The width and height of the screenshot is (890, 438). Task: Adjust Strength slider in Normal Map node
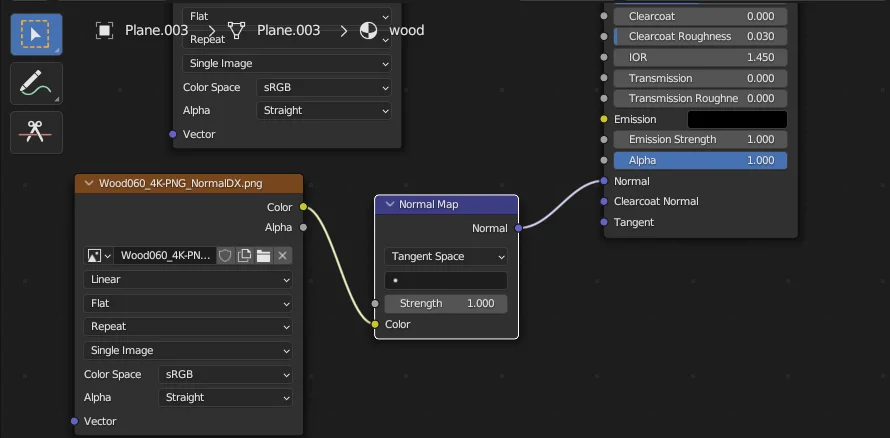click(446, 304)
